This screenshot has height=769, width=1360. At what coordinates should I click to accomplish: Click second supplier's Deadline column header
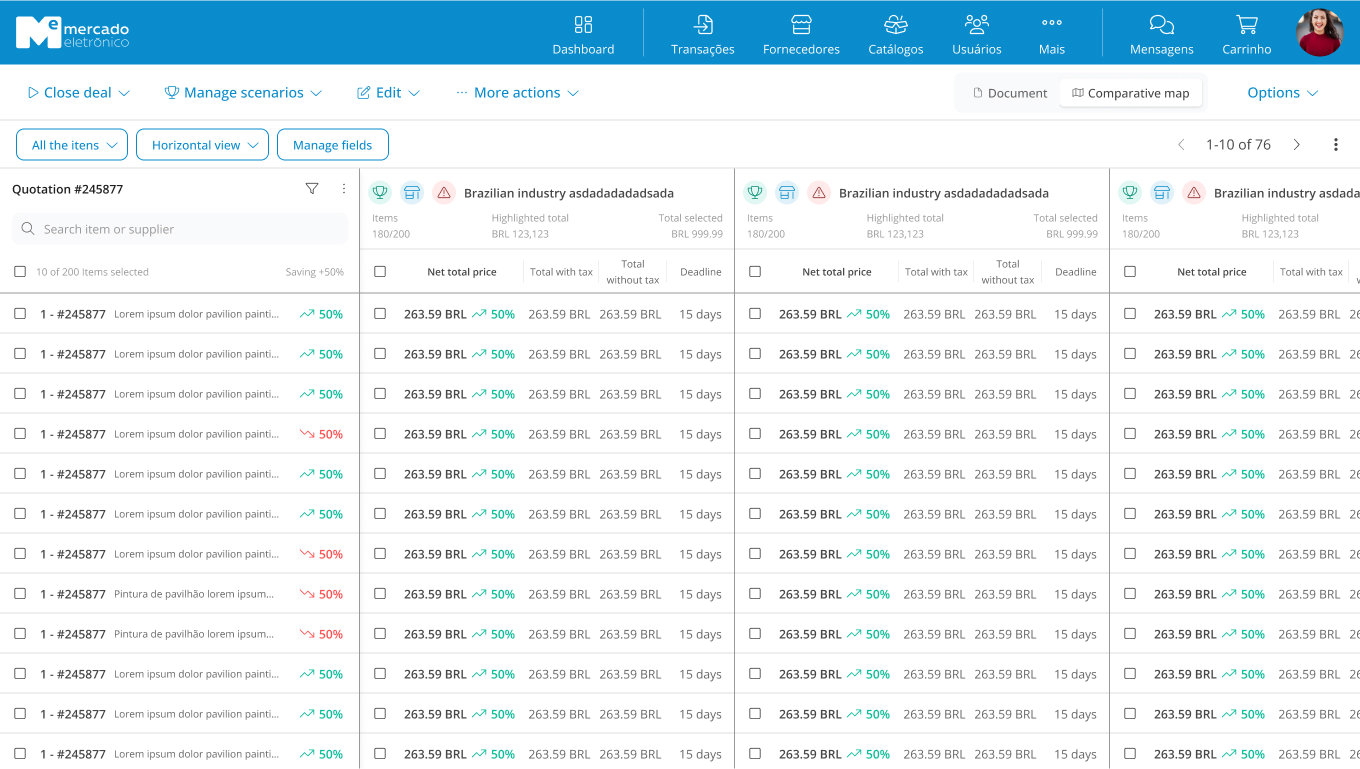pos(1075,272)
